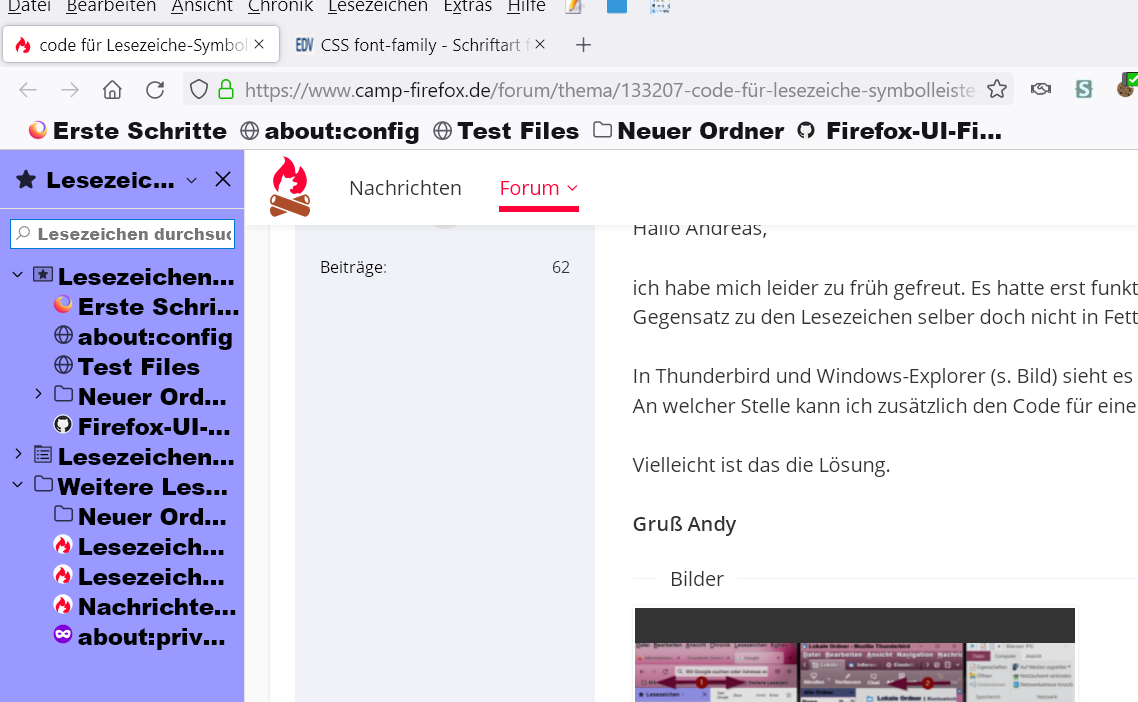
Task: Open the Firefox home page icon
Action: click(x=112, y=89)
